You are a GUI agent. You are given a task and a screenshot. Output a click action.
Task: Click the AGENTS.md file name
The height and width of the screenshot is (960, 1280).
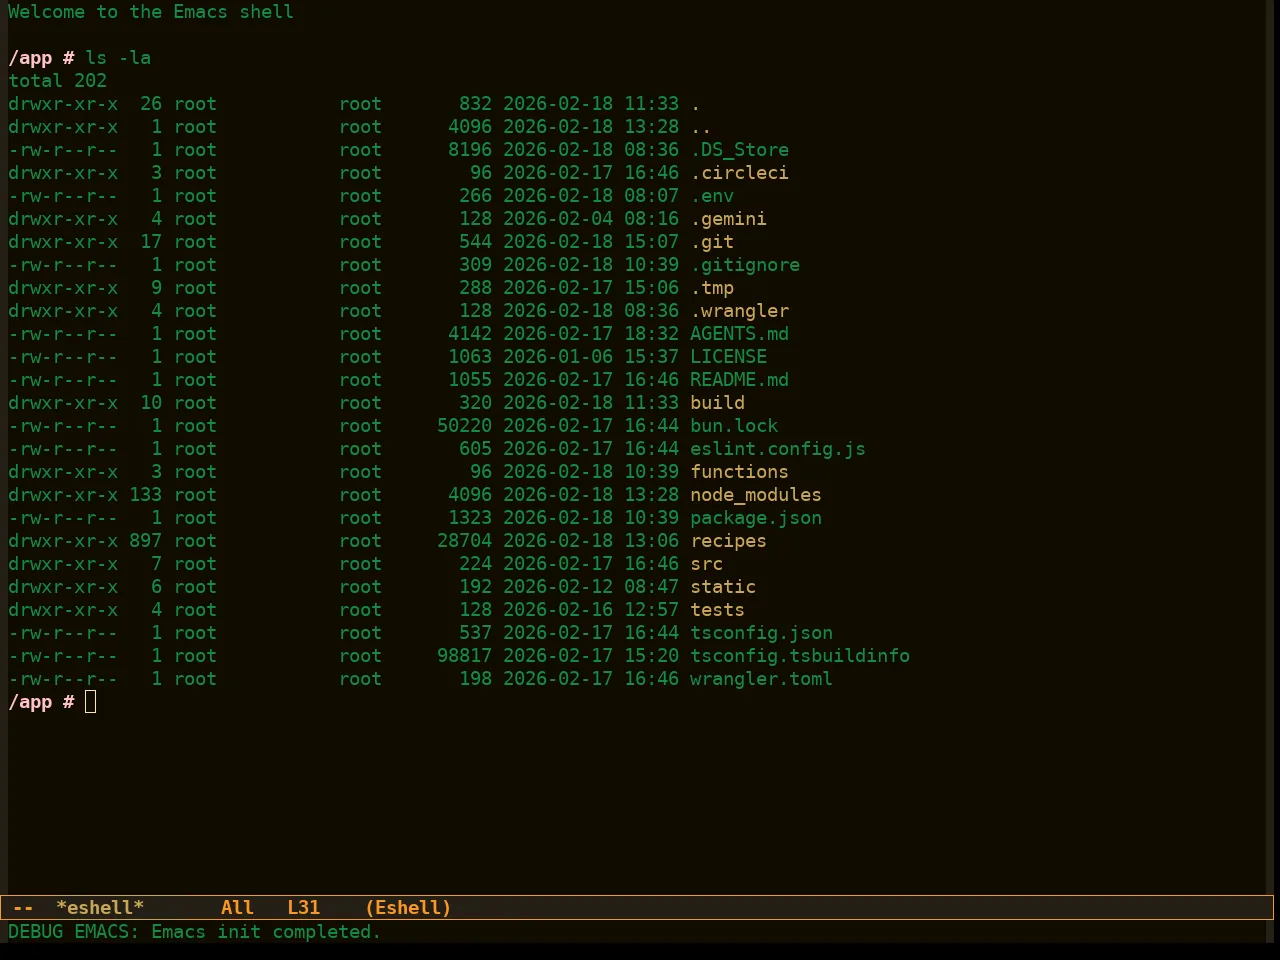click(x=740, y=334)
